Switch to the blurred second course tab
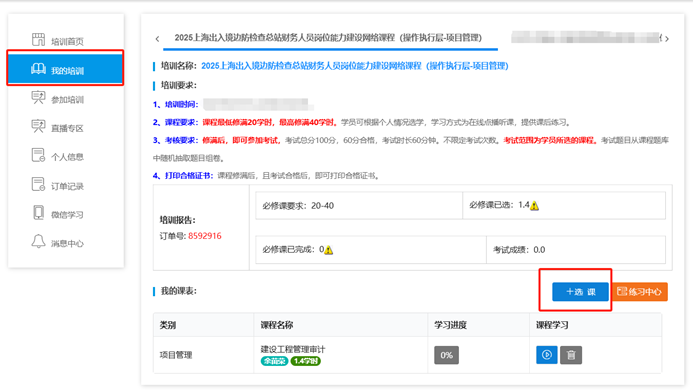Viewport: 693px width, 390px height. 586,38
